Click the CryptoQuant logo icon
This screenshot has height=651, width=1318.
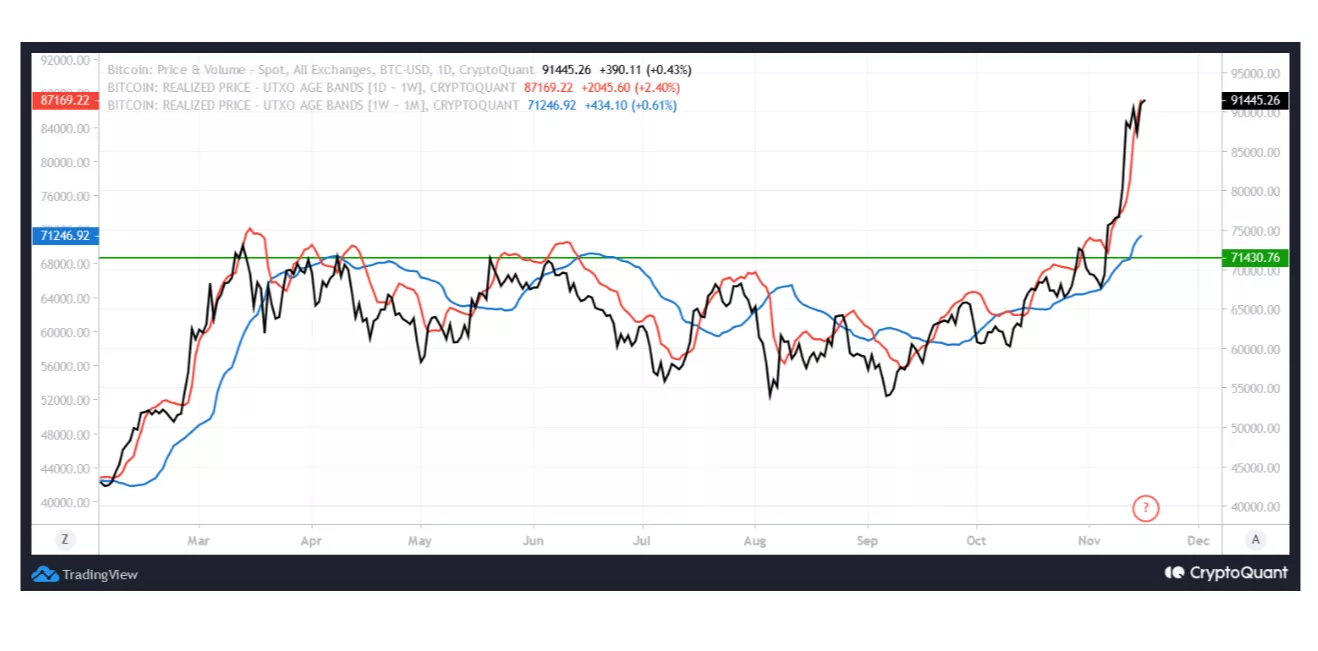[1175, 573]
